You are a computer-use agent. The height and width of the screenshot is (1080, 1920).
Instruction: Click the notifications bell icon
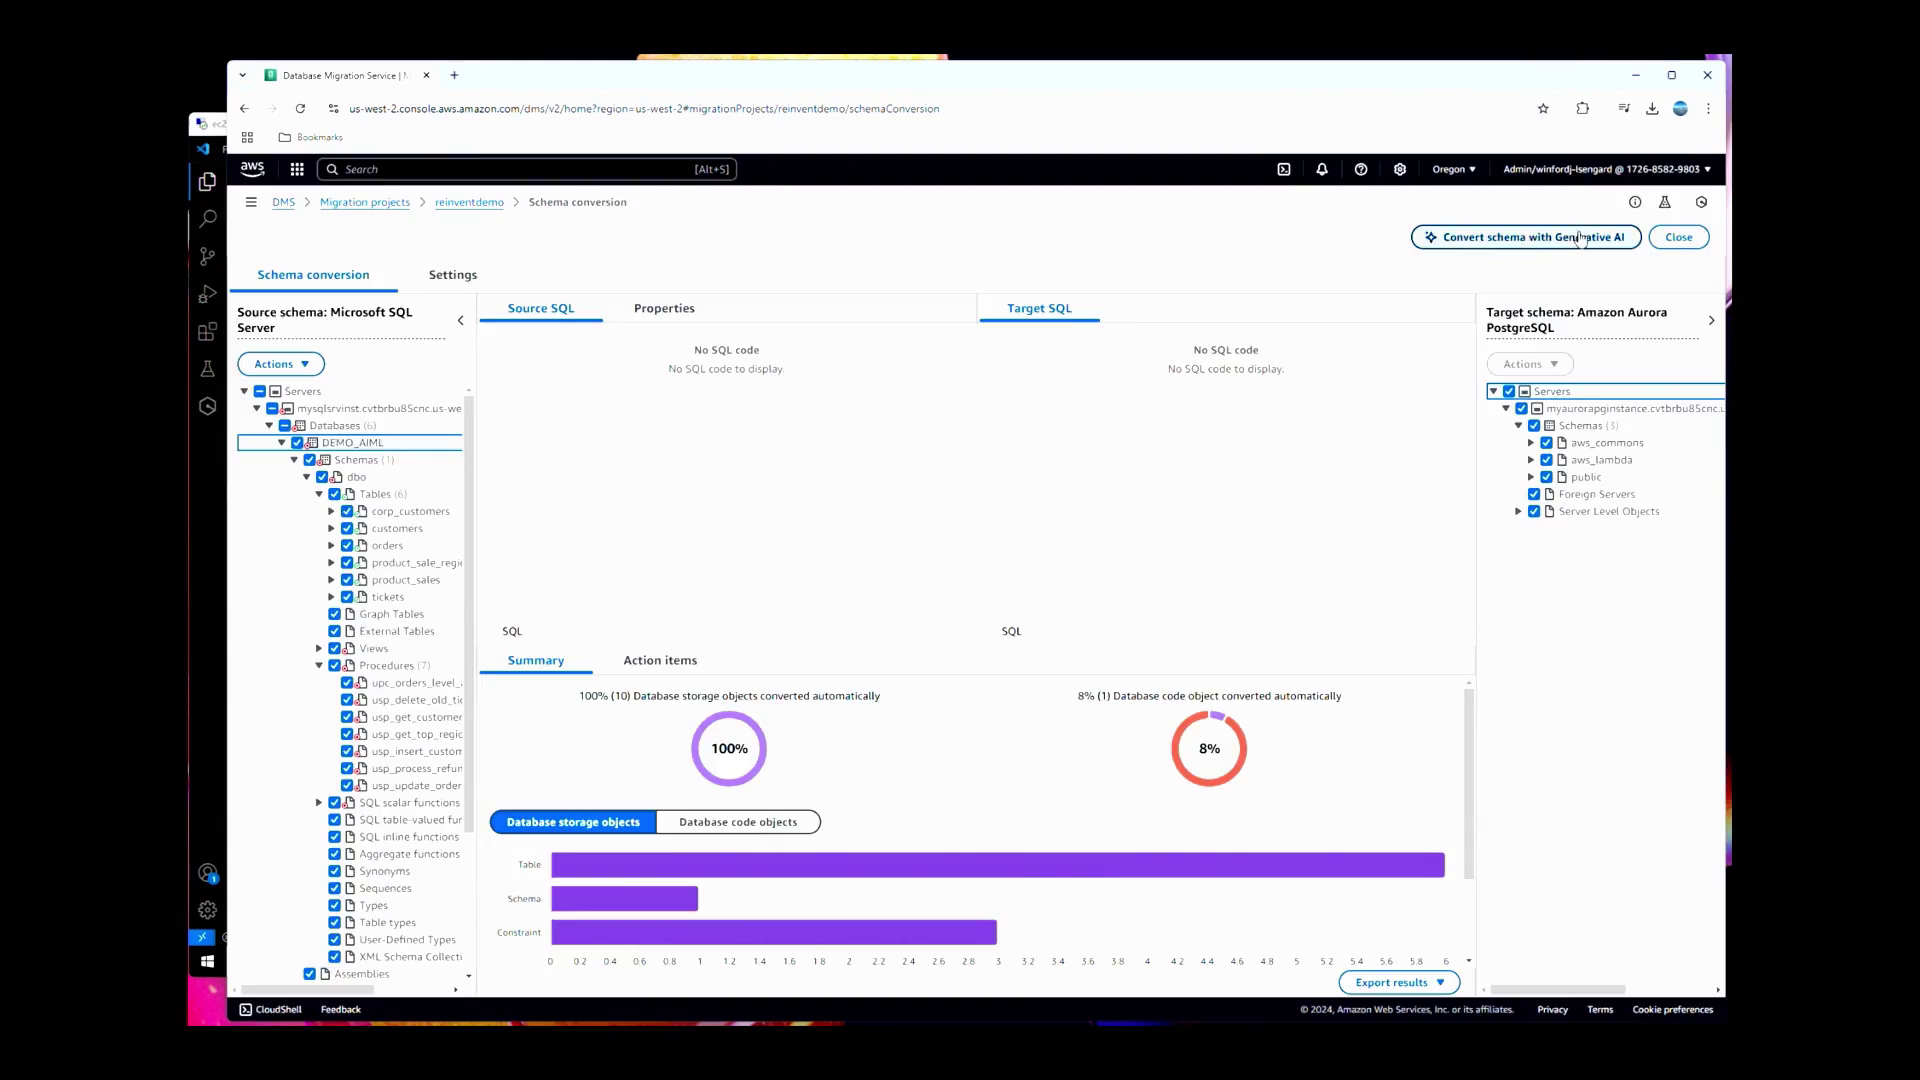(x=1322, y=169)
